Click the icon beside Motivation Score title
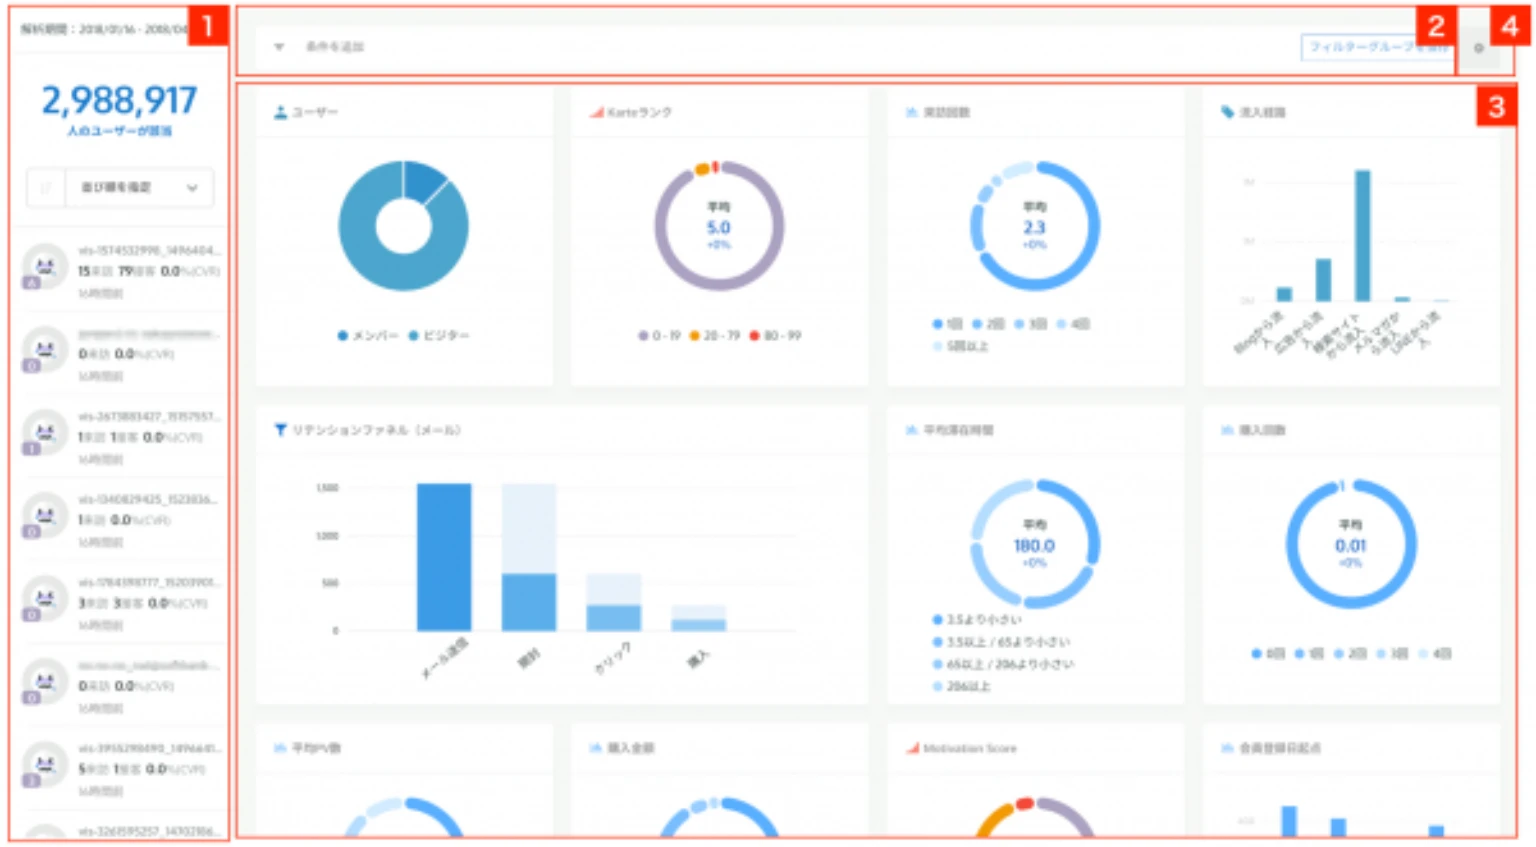This screenshot has width=1536, height=847. pyautogui.click(x=912, y=748)
